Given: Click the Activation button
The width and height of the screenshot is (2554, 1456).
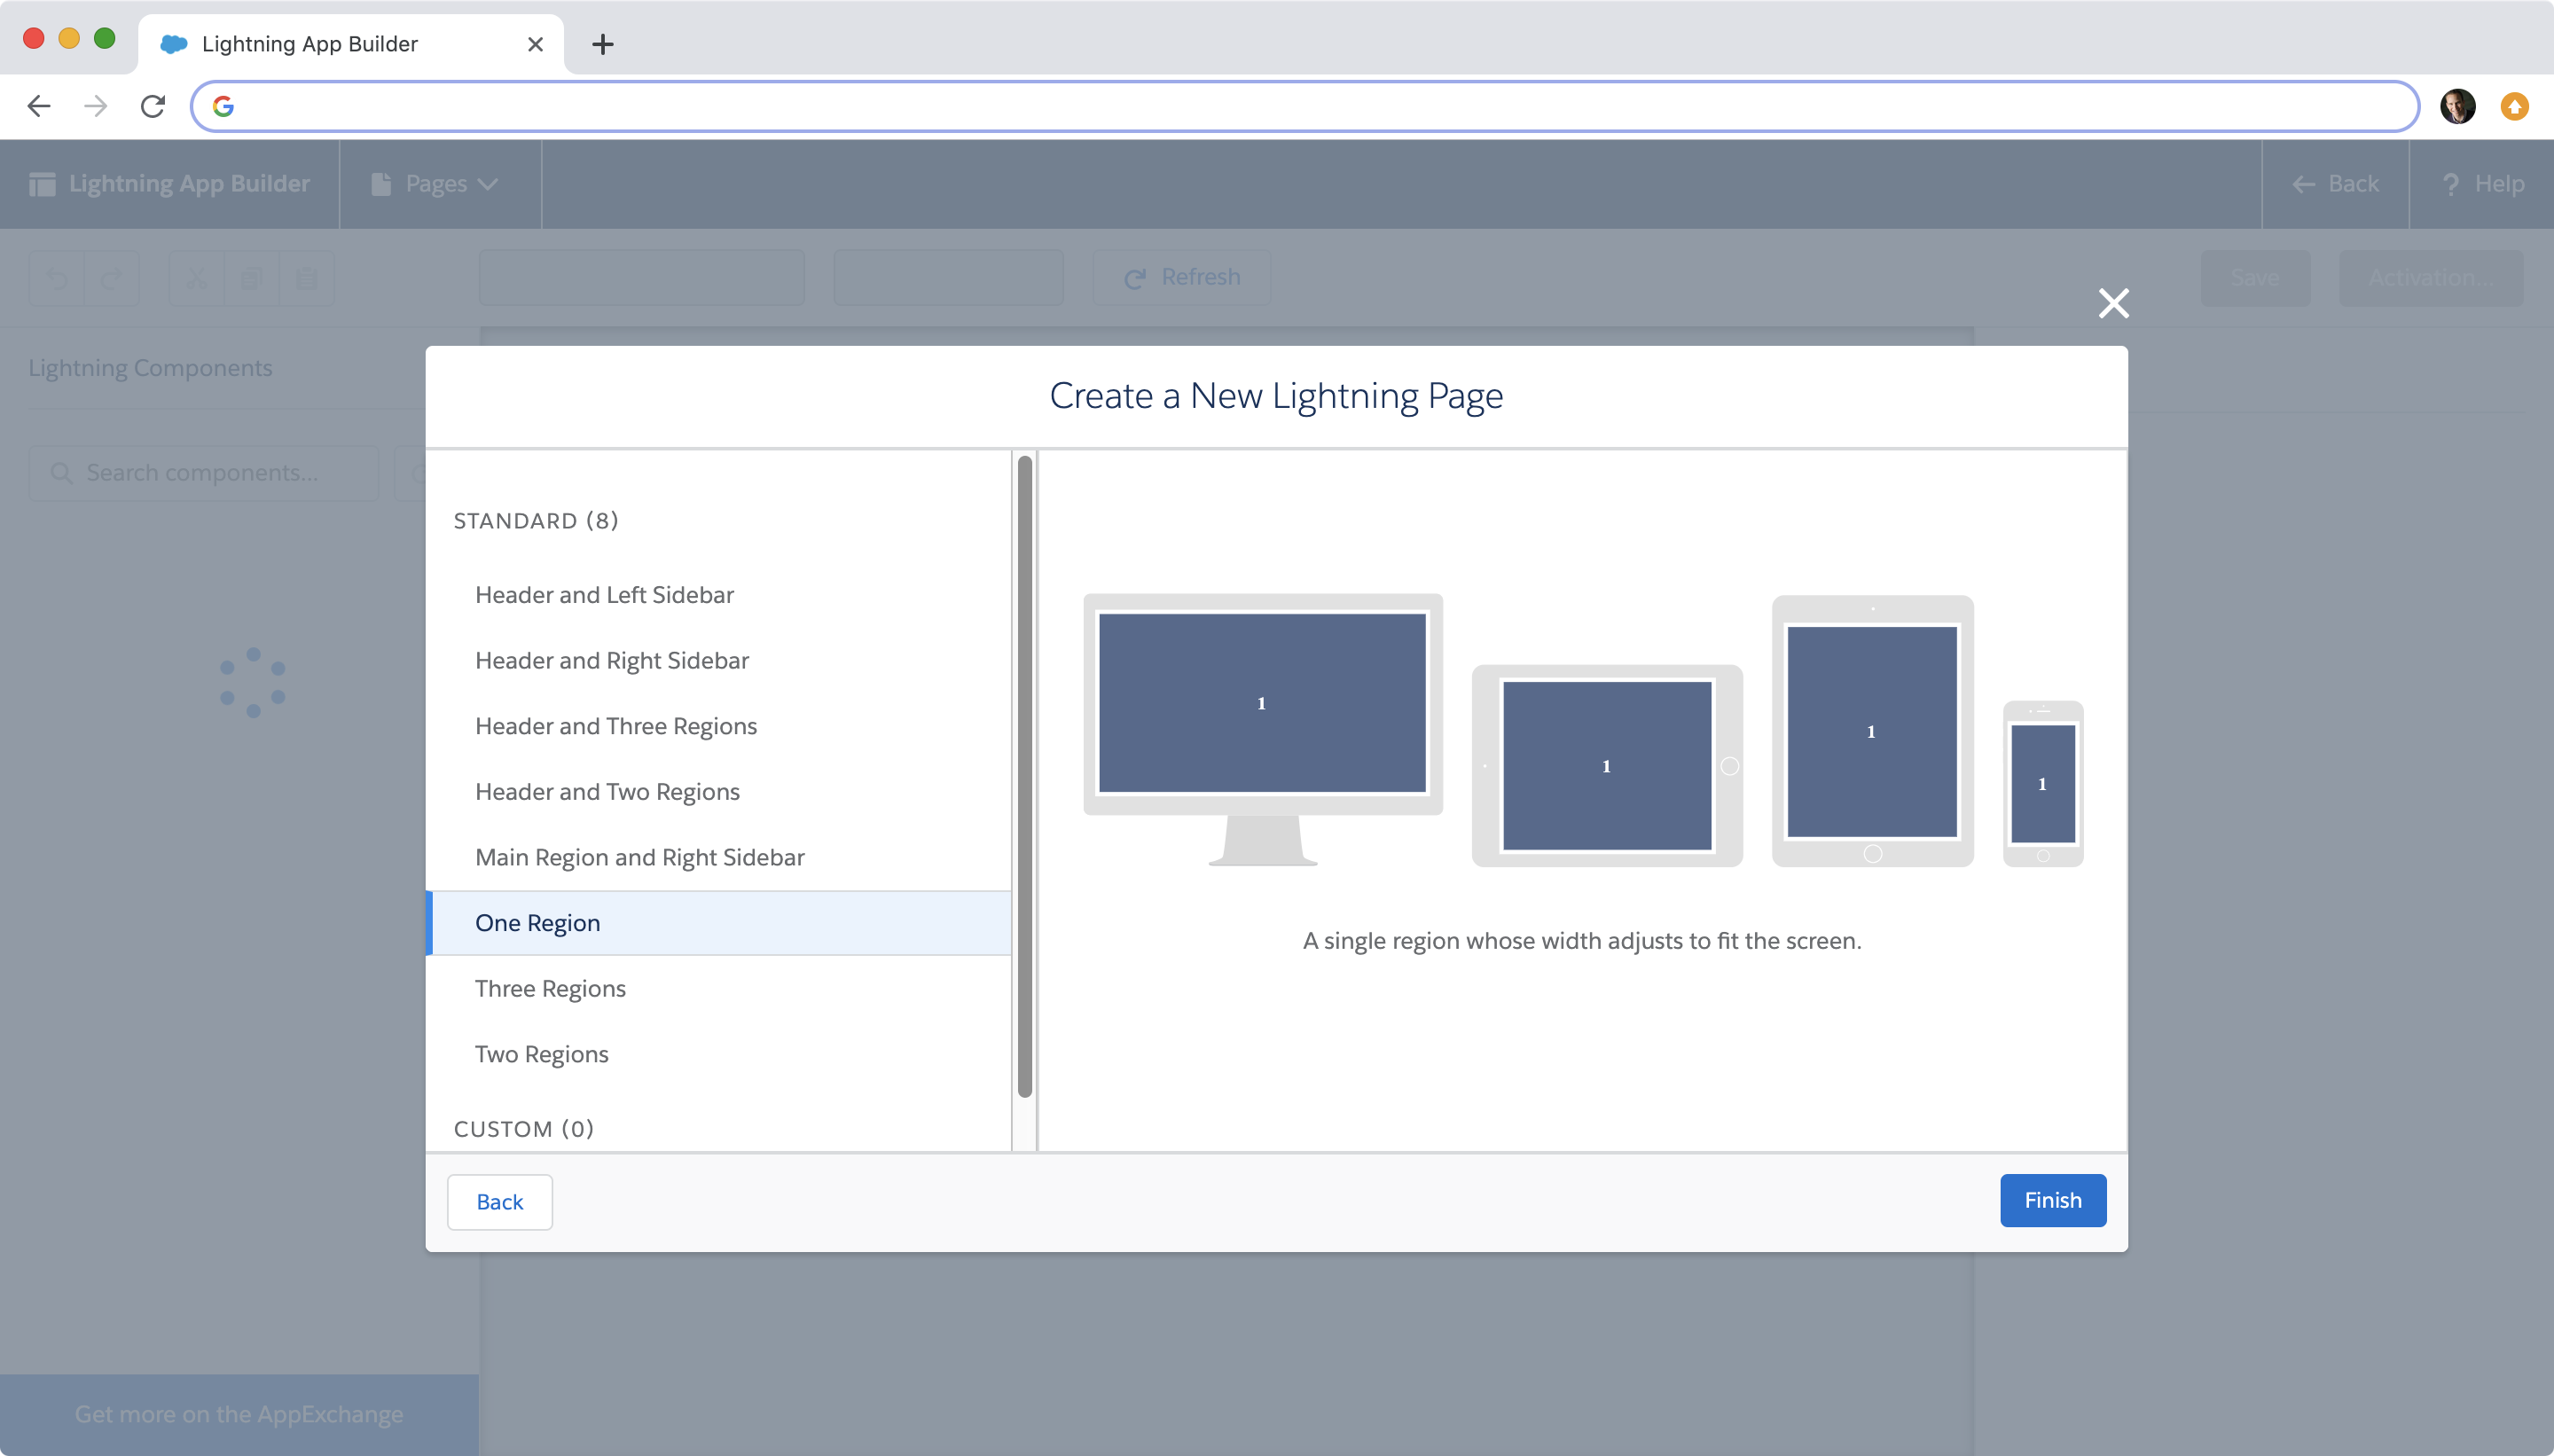Looking at the screenshot, I should pyautogui.click(x=2430, y=278).
